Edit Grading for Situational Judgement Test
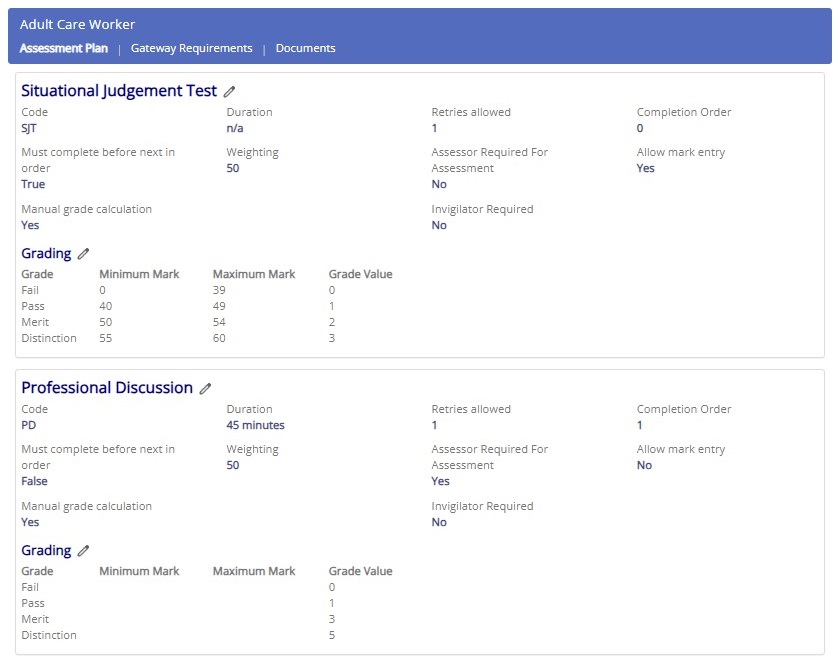Screen dimensions: 840x665 [83, 254]
